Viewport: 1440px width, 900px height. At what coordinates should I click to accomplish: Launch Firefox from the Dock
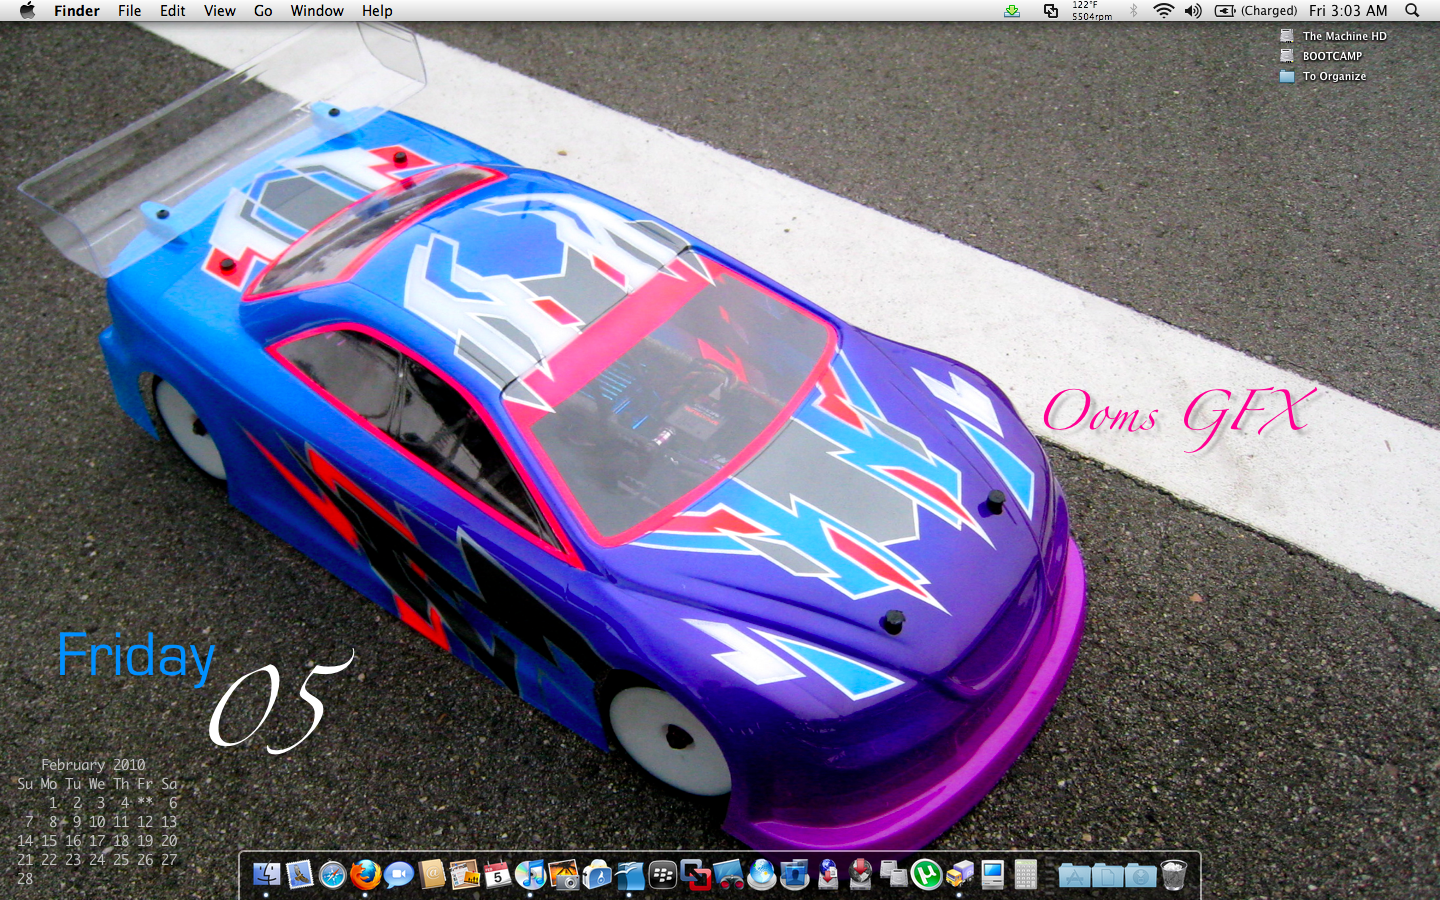pyautogui.click(x=365, y=875)
